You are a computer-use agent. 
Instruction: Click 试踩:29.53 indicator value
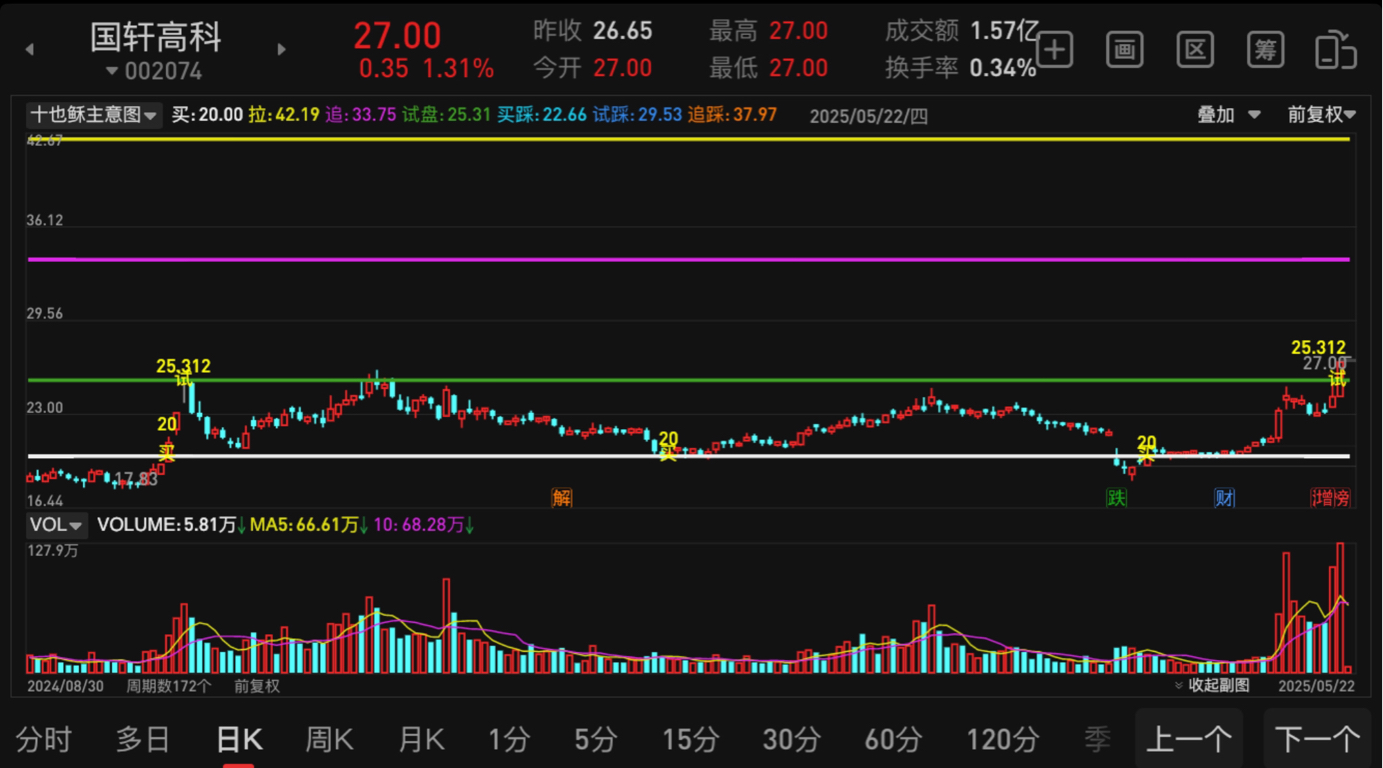point(637,115)
